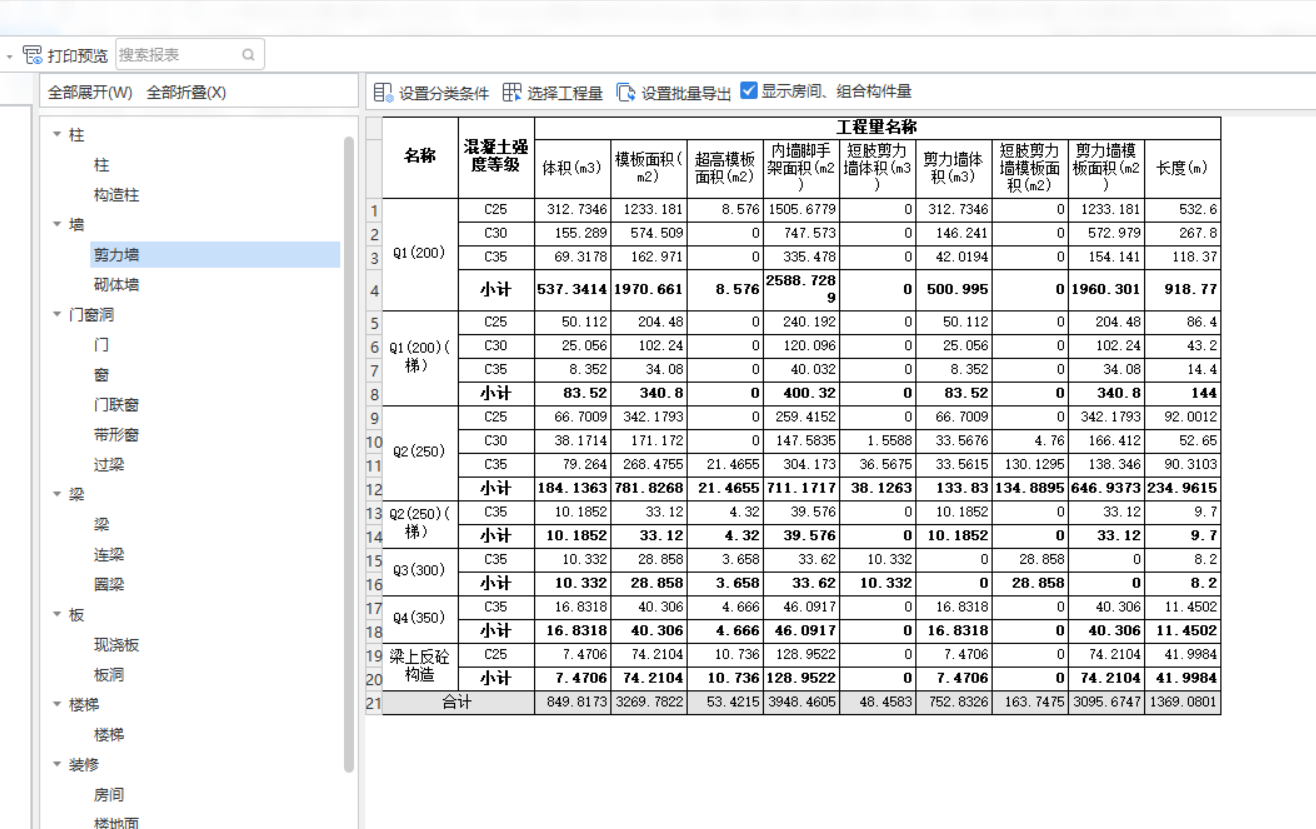Click the cell value 2588.7289
The width and height of the screenshot is (1316, 829).
tap(801, 290)
